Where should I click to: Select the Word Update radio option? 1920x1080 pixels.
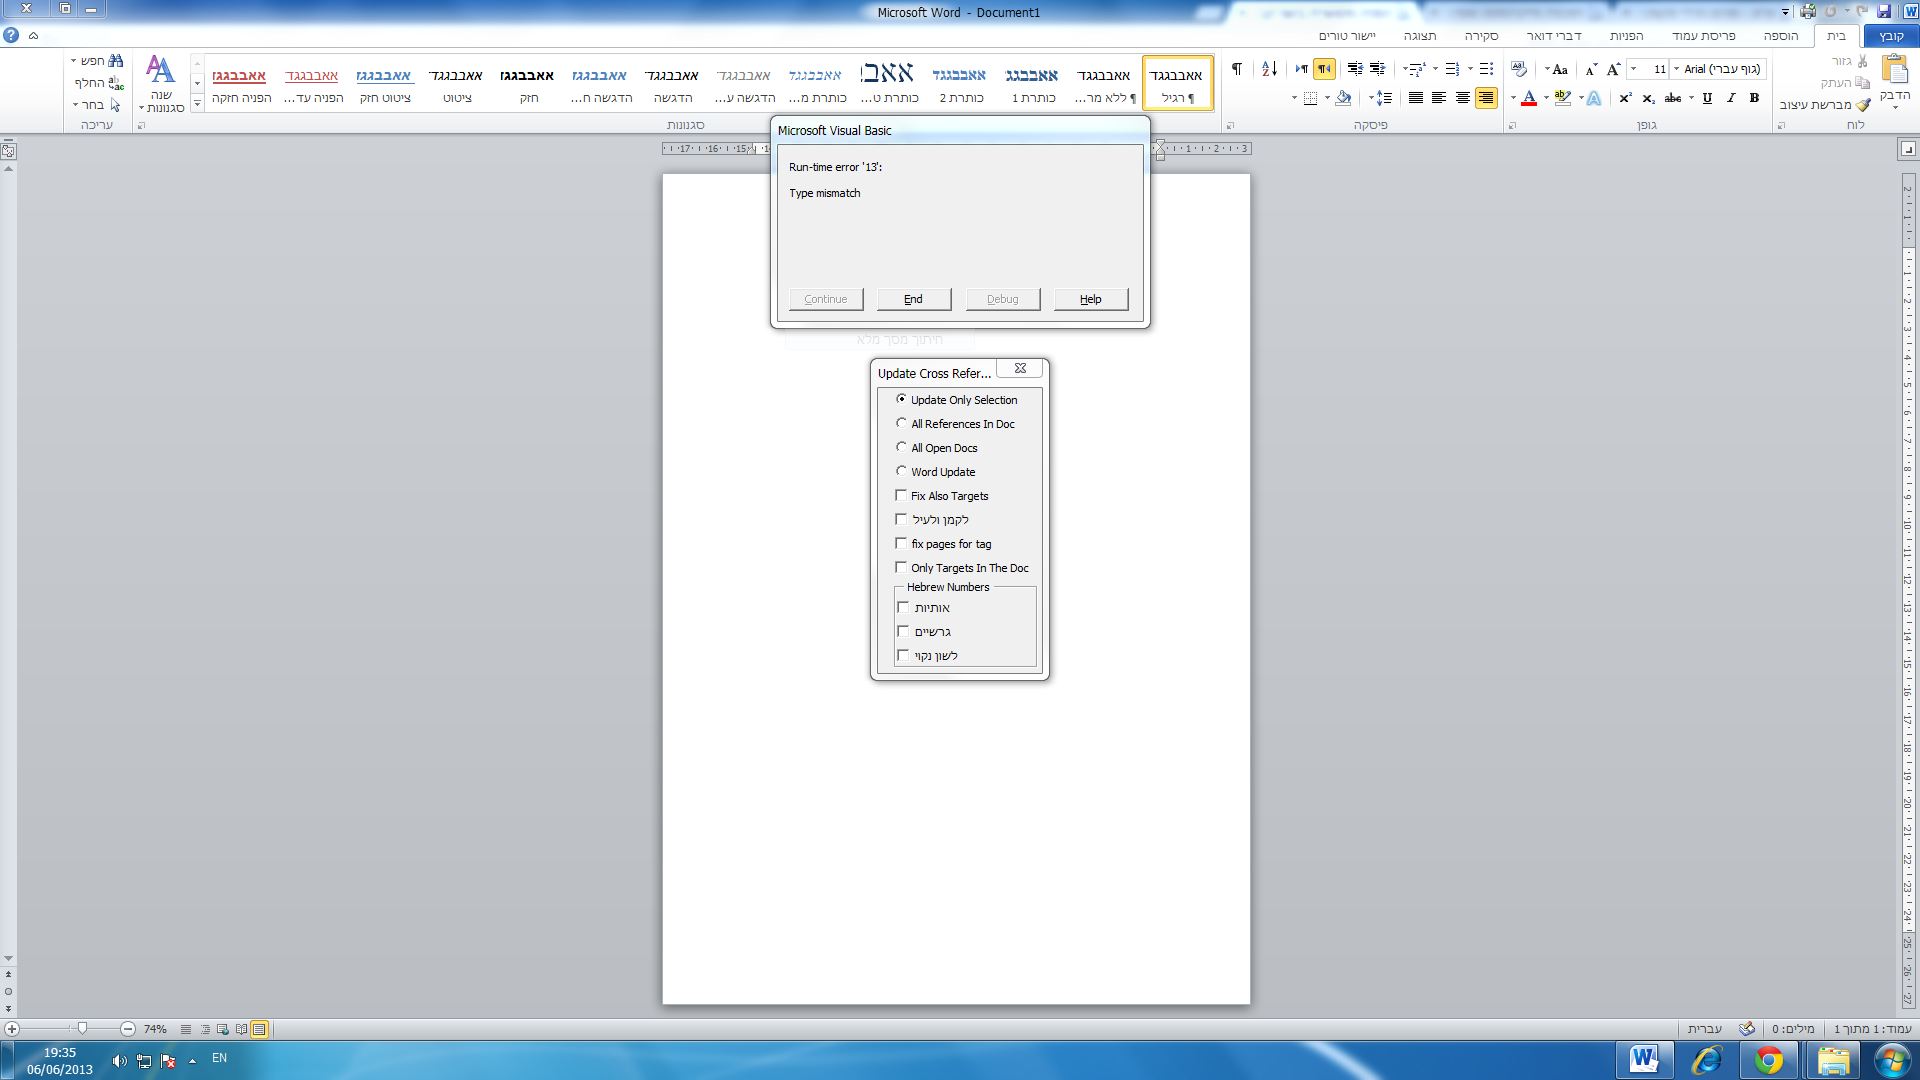[901, 471]
